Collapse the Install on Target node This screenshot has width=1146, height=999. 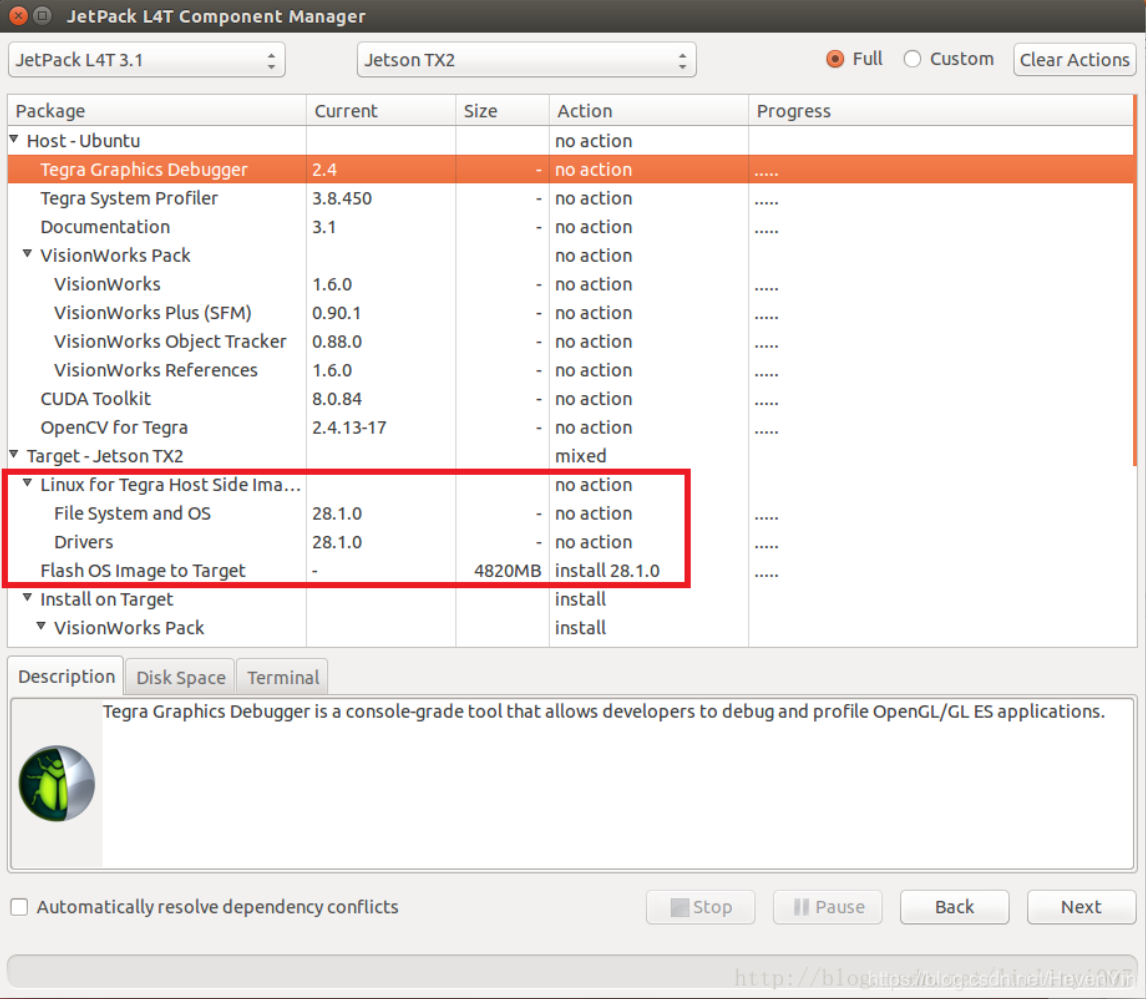coord(27,598)
